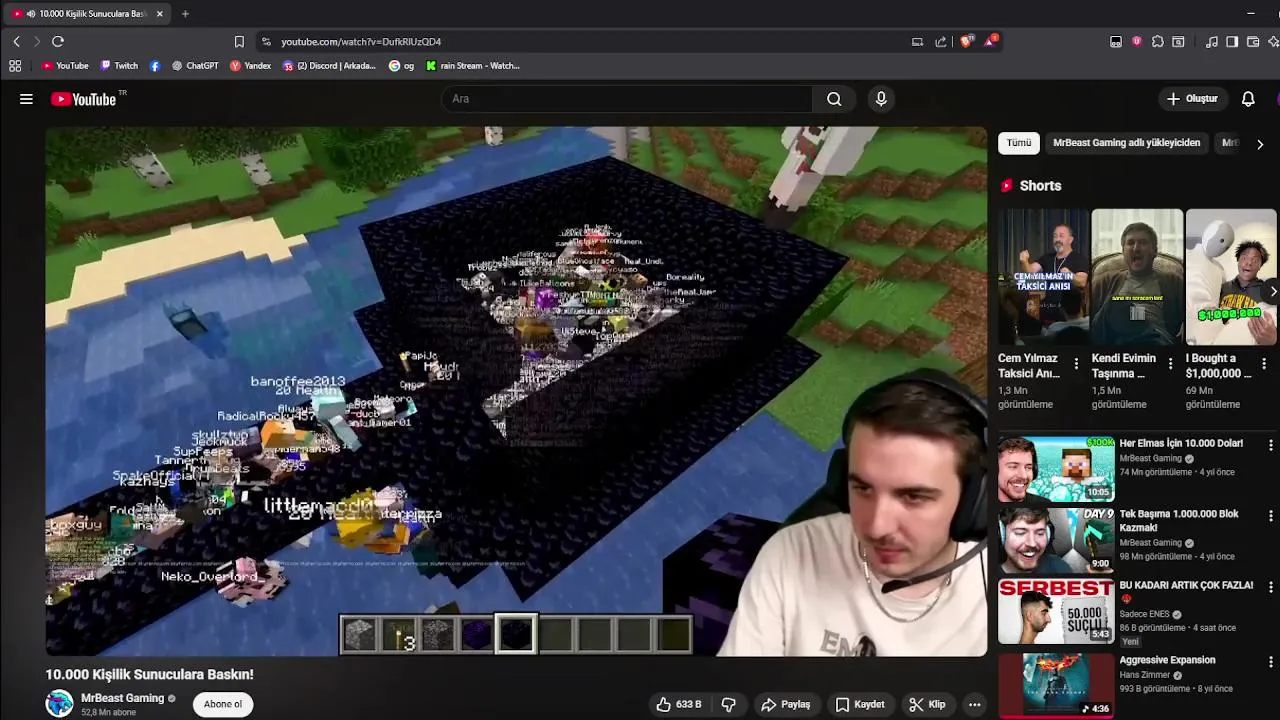
Task: Open the Aggressive Expansion video thumbnail
Action: click(1056, 685)
